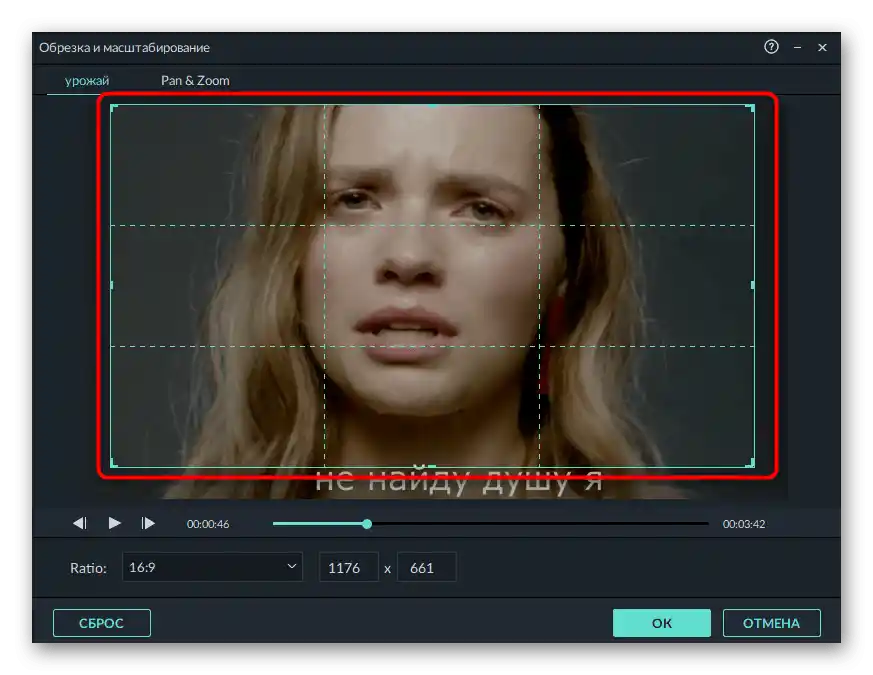Step back to previous frame
The width and height of the screenshot is (873, 675).
(x=80, y=523)
